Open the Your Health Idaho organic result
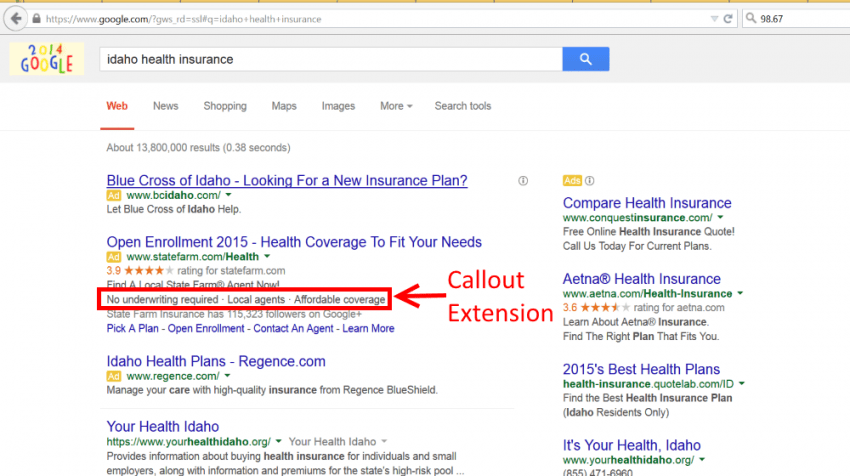Viewport: 850px width, 476px height. tap(163, 427)
